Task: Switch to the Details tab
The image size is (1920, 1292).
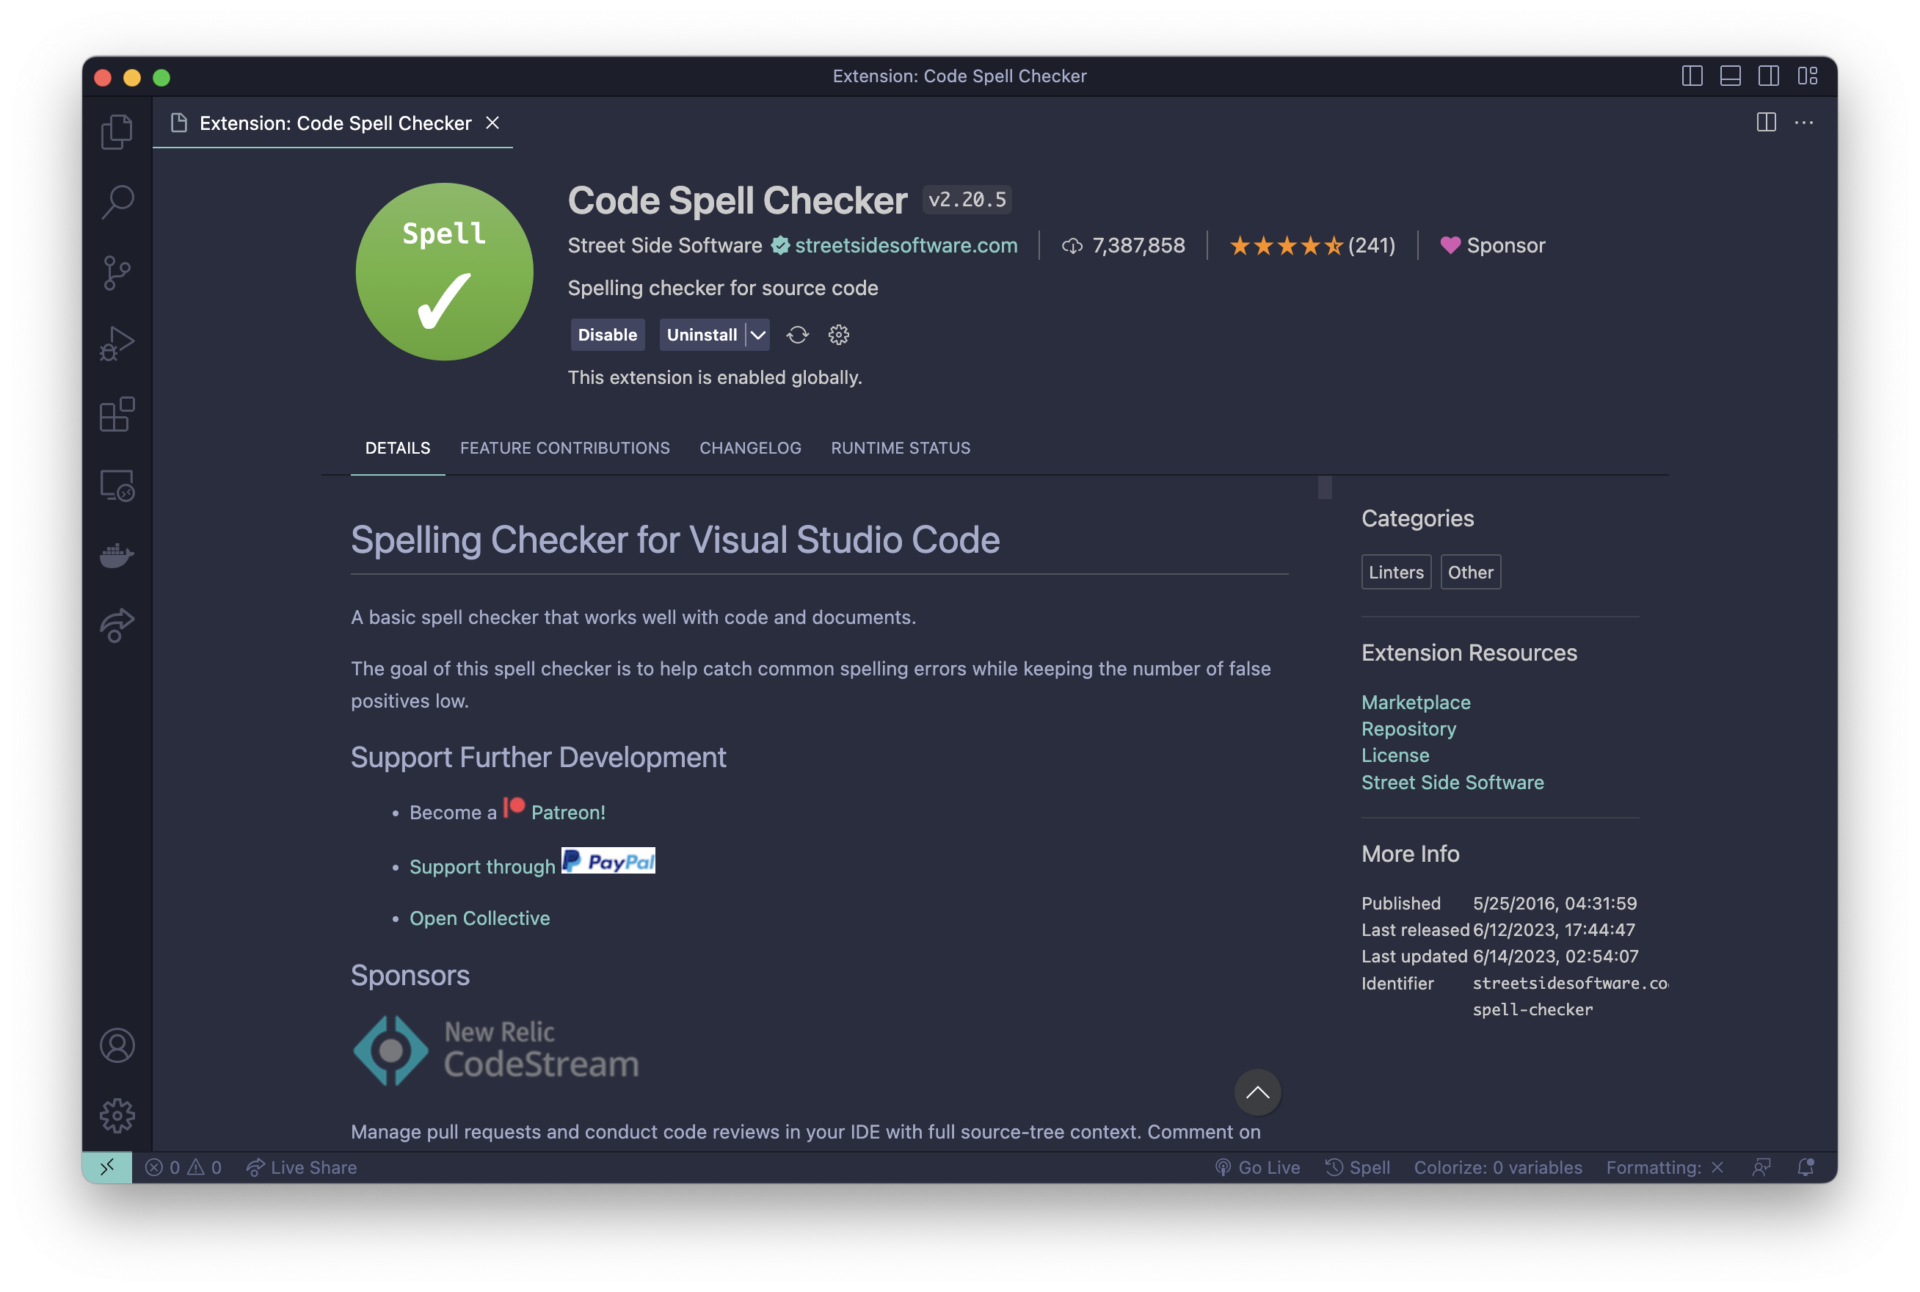Action: 398,448
